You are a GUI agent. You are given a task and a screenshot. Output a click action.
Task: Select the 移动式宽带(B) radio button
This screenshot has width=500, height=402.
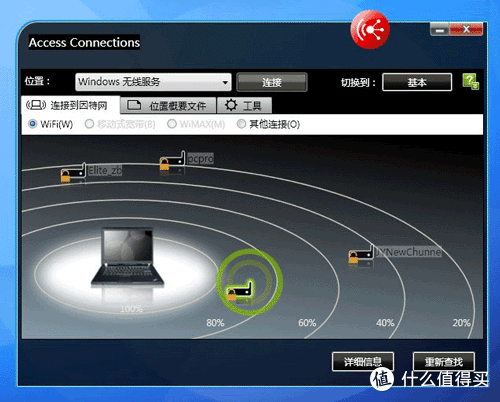(x=89, y=124)
